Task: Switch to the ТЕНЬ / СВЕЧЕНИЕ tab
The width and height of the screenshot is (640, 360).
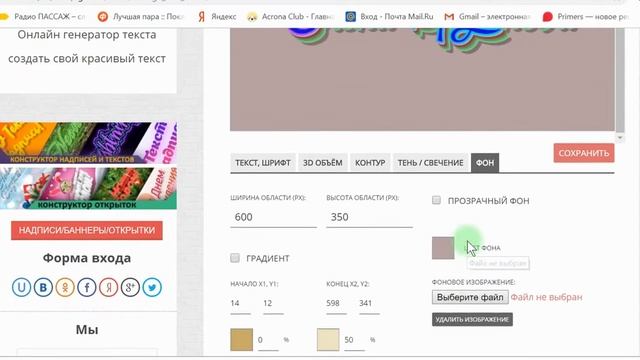Action: pyautogui.click(x=431, y=163)
